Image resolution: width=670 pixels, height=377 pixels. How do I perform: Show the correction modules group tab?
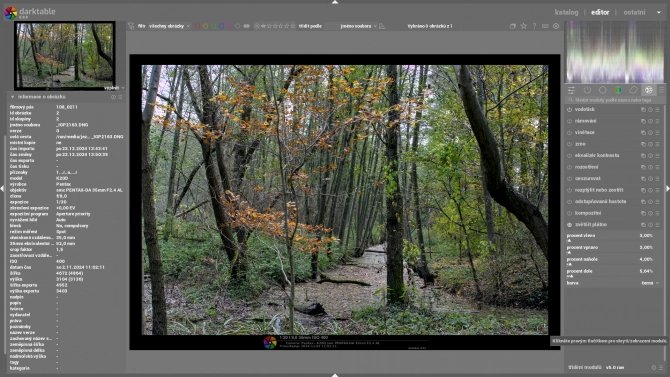633,90
